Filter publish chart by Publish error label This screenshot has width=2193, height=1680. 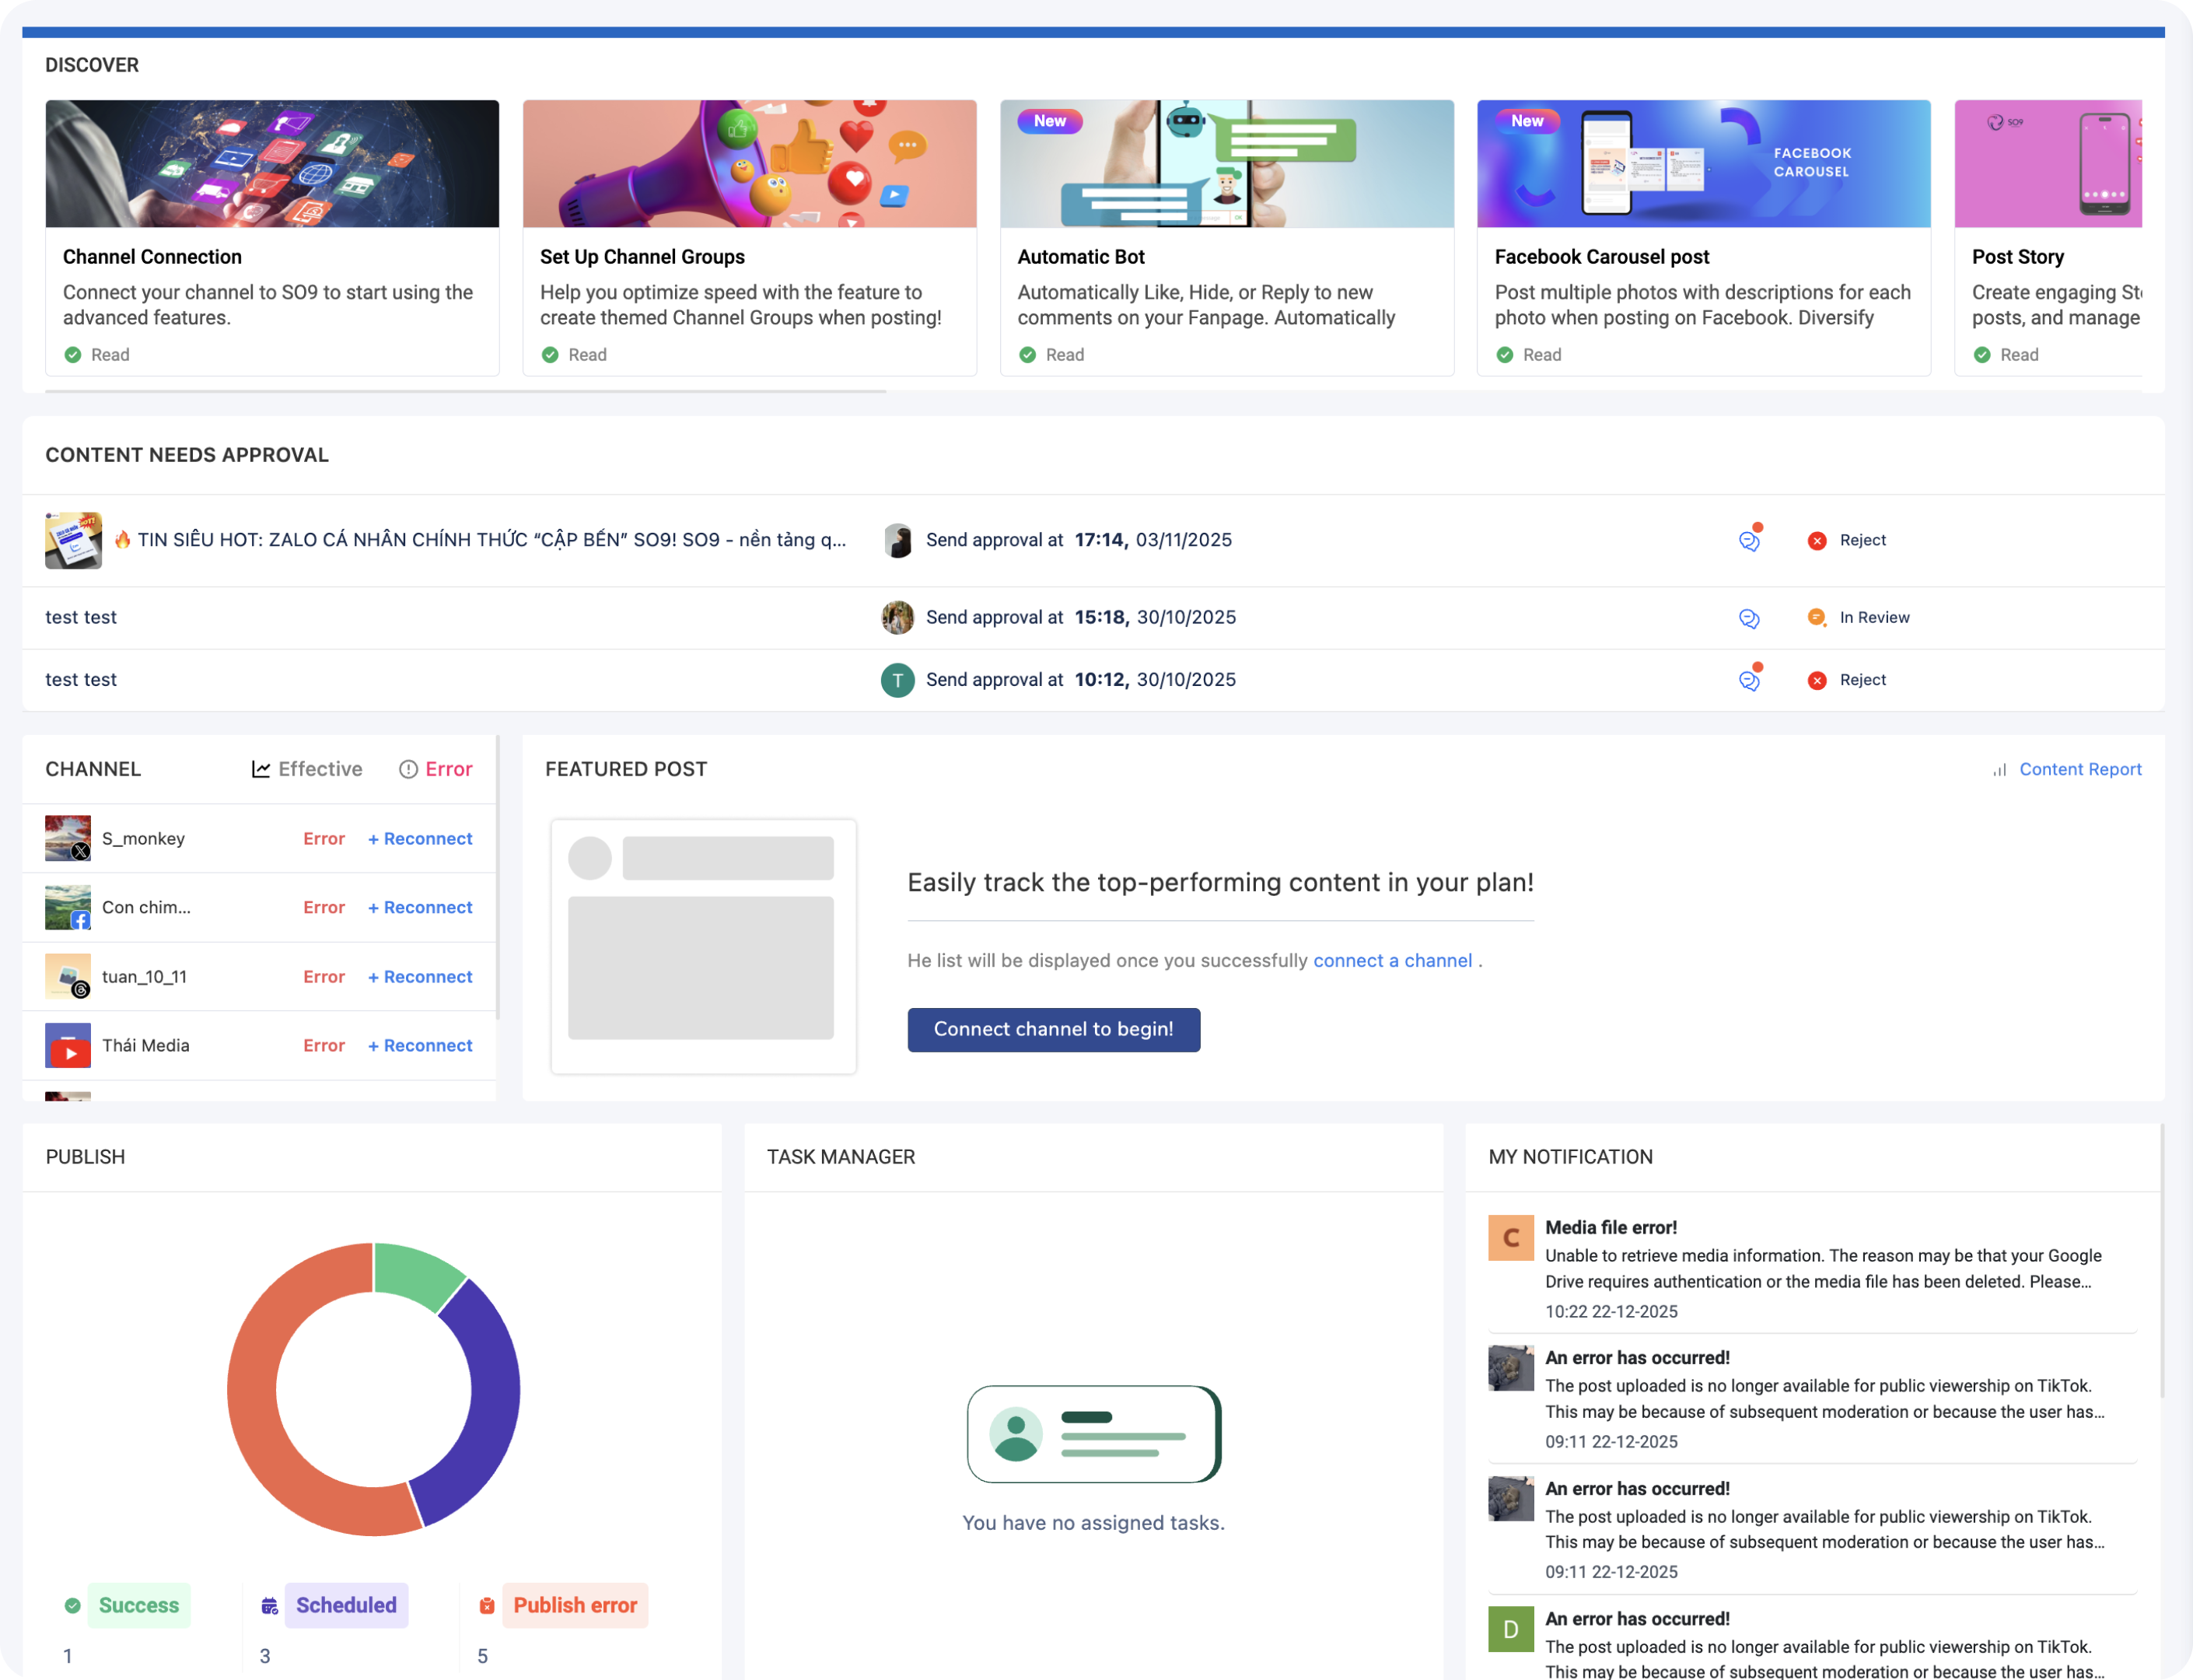[x=575, y=1605]
